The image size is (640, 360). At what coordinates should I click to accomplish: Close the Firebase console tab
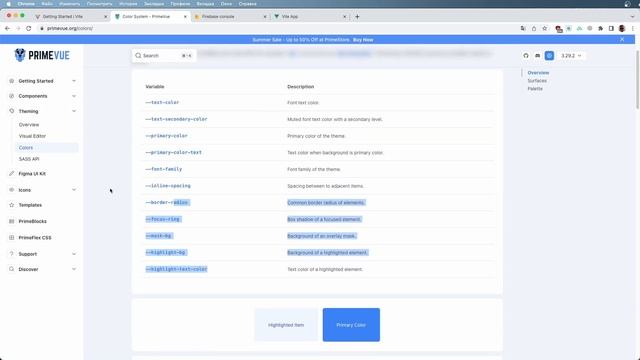265,17
